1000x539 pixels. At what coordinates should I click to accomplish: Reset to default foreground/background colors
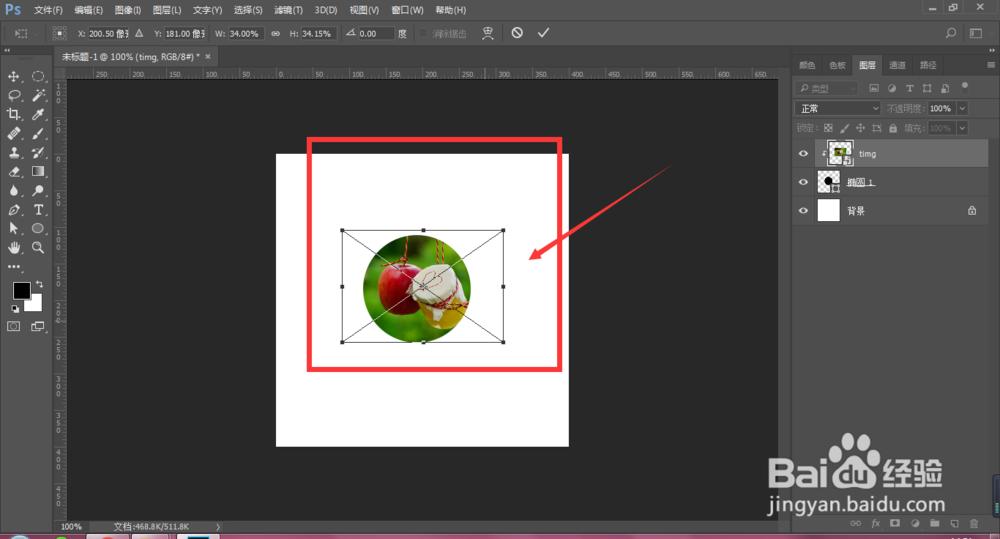click(15, 309)
